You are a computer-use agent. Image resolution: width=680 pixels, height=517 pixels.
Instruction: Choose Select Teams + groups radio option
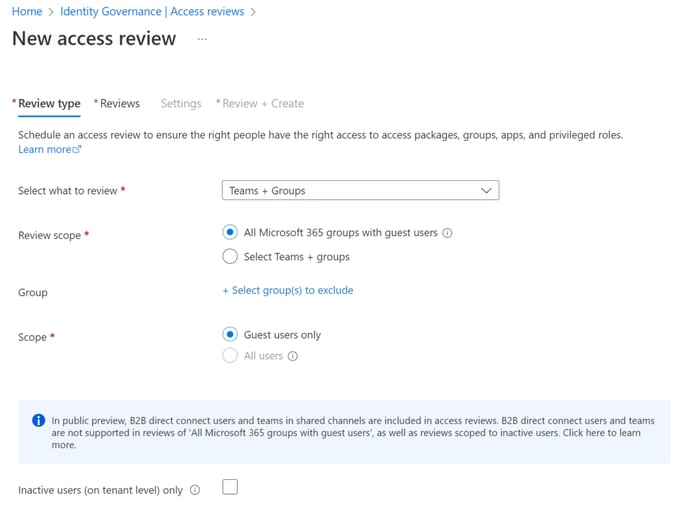click(x=230, y=256)
